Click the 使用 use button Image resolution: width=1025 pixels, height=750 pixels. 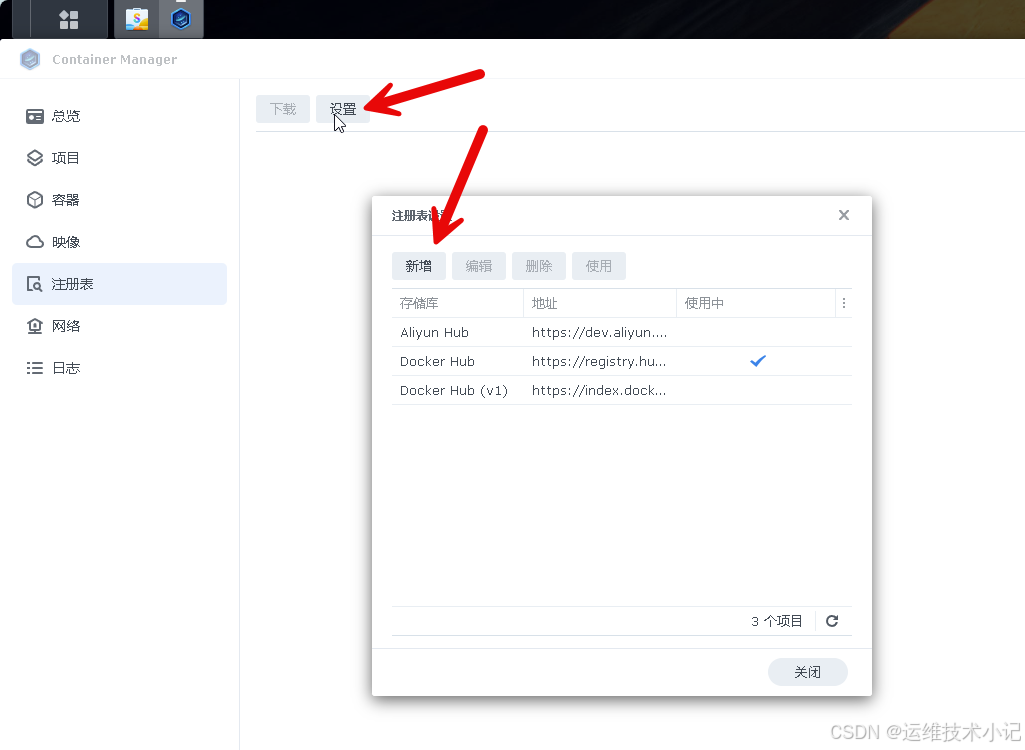[599, 266]
